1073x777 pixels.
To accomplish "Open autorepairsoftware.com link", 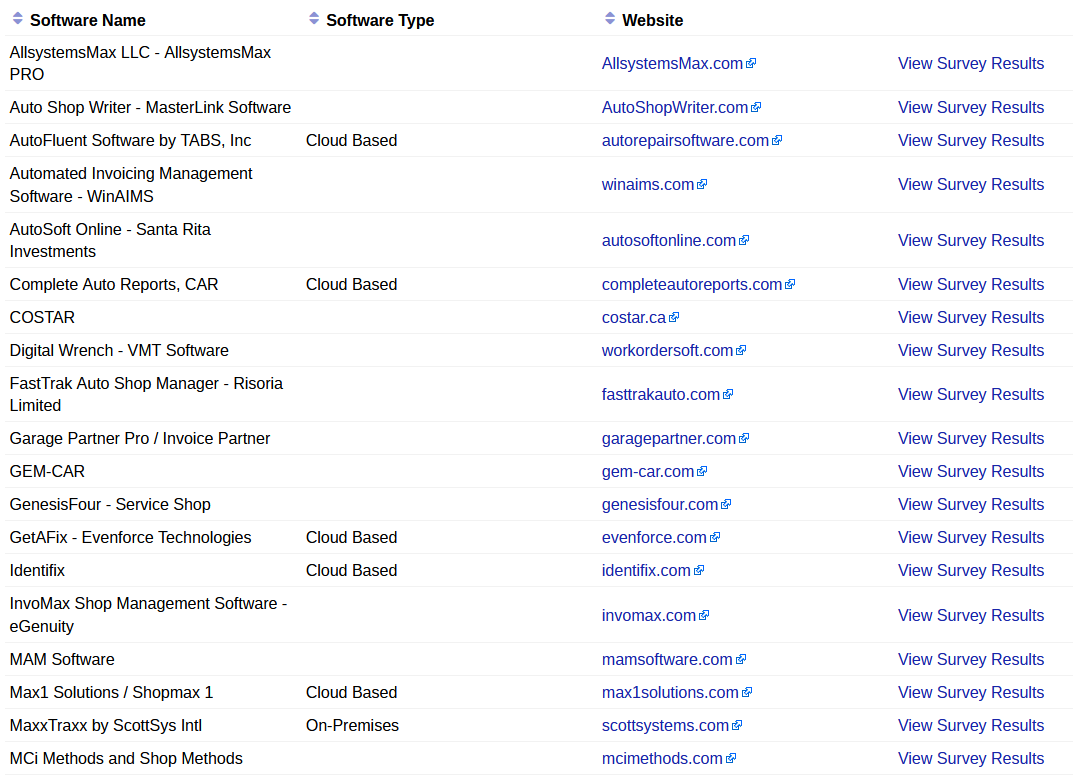I will 685,140.
